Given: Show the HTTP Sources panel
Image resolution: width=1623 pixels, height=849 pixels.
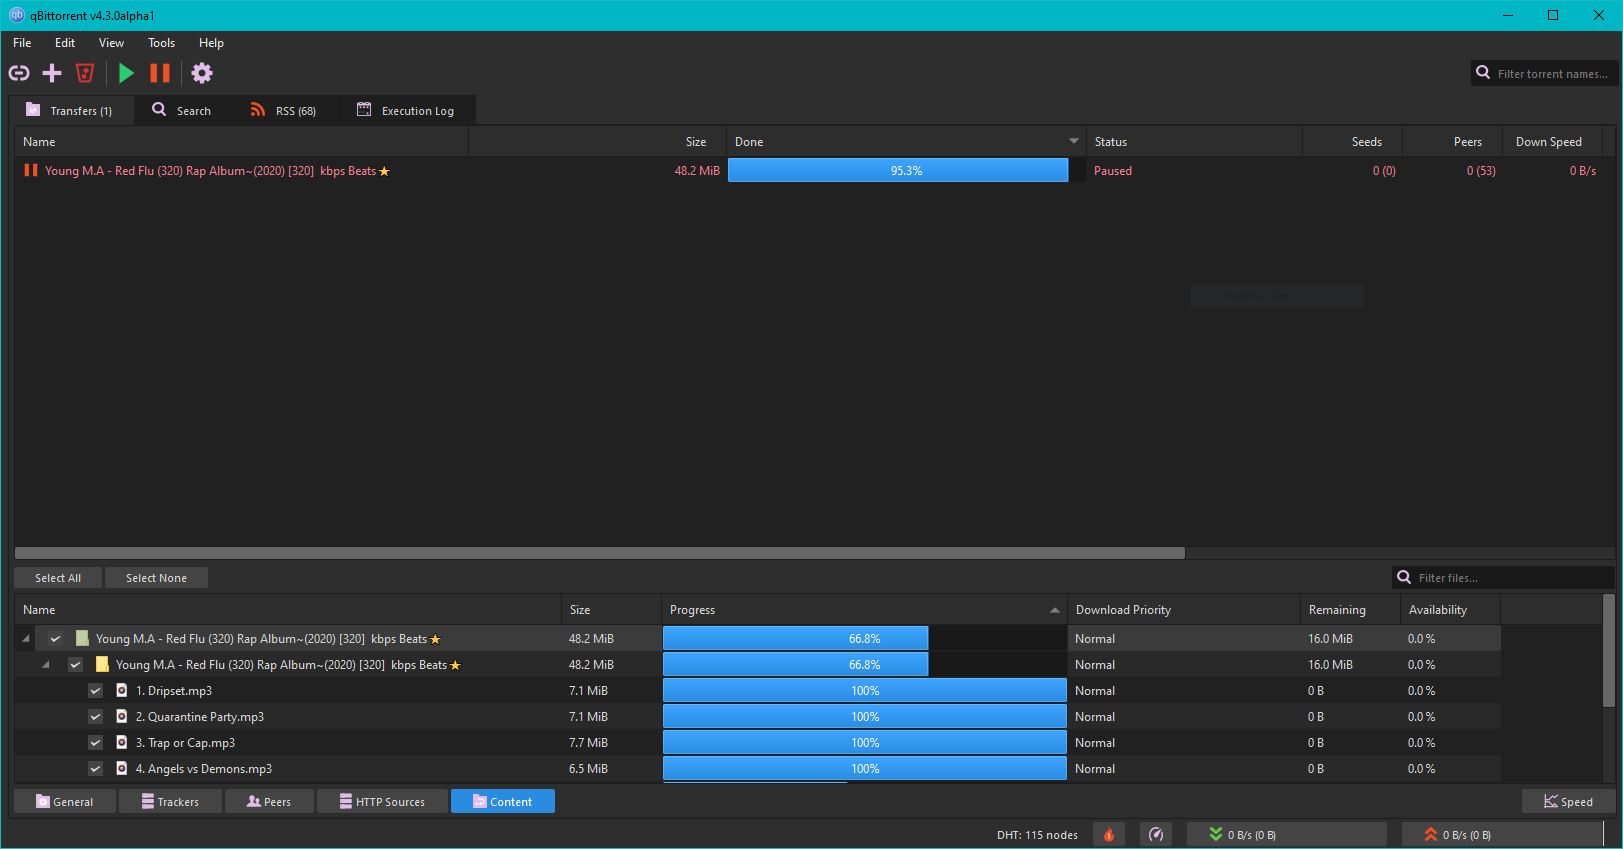Looking at the screenshot, I should click(x=382, y=801).
